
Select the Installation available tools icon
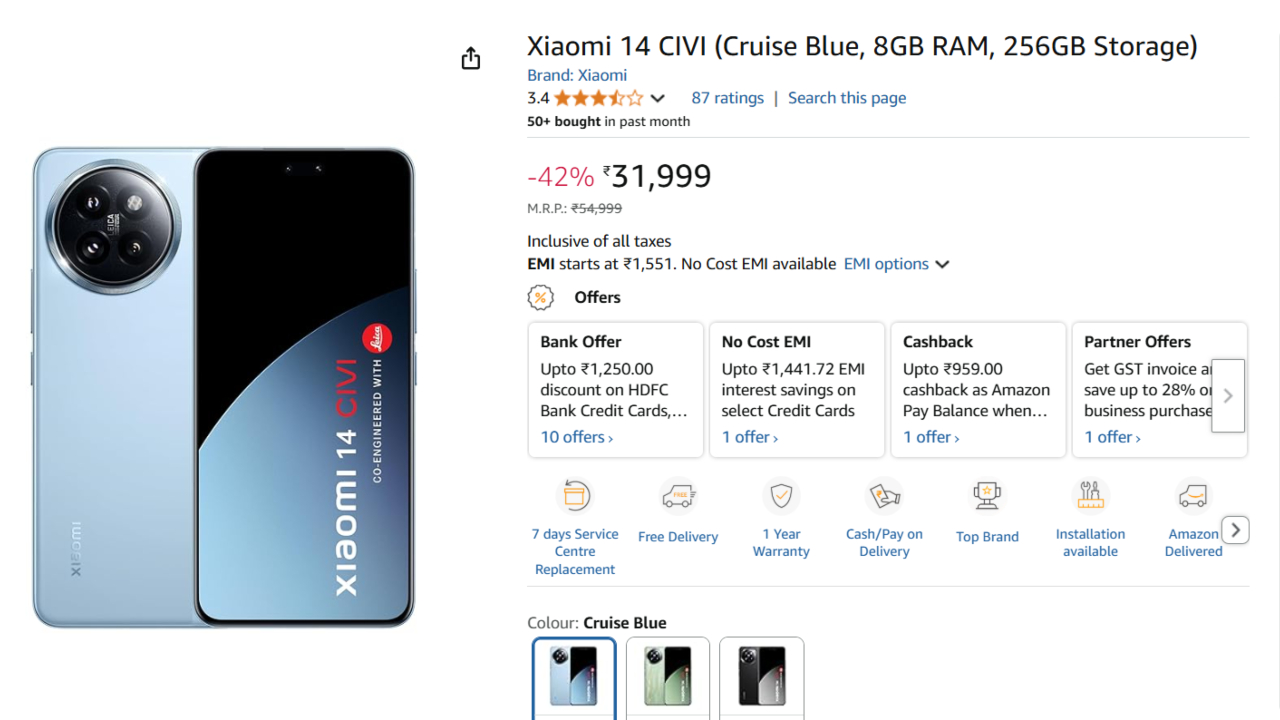1090,496
